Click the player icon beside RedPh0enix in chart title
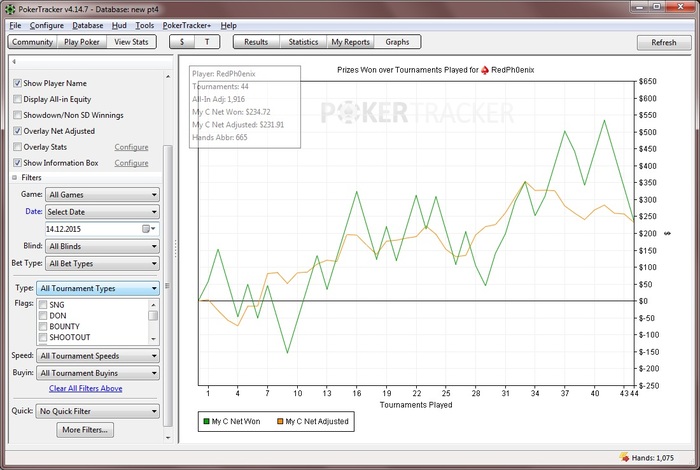 (x=486, y=71)
